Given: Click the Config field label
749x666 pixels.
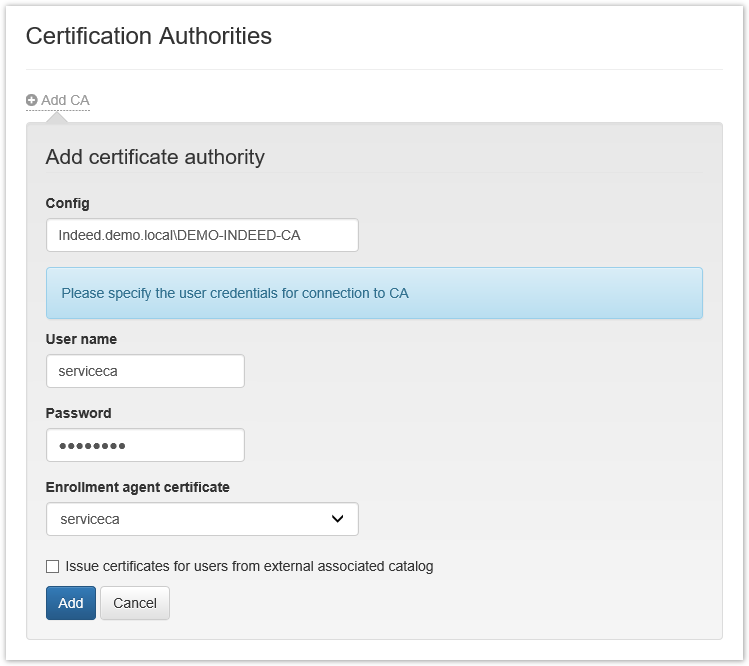Looking at the screenshot, I should tap(67, 203).
